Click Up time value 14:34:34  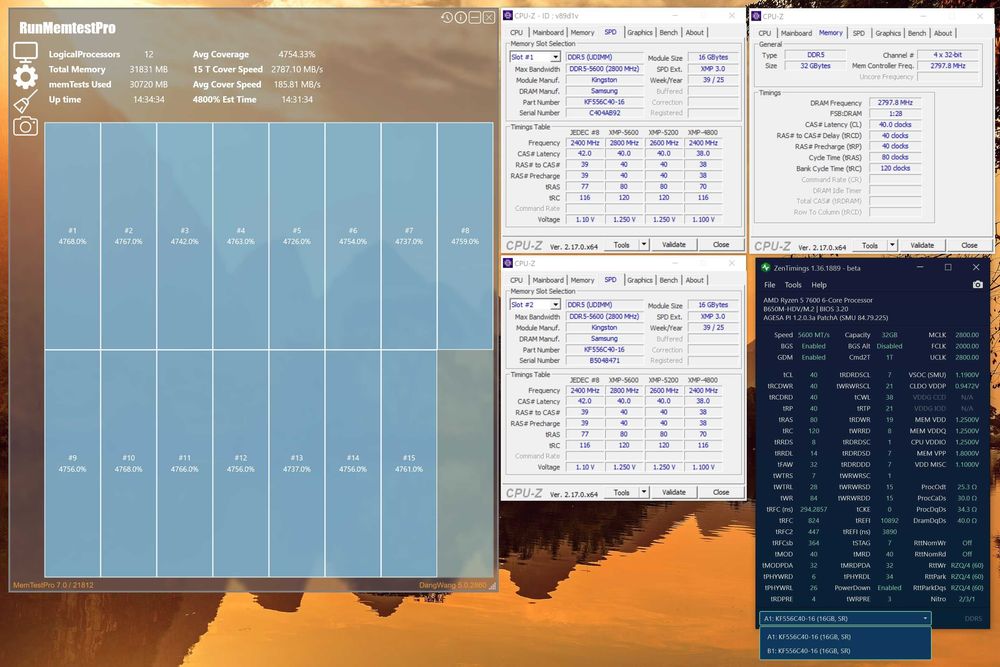click(149, 99)
